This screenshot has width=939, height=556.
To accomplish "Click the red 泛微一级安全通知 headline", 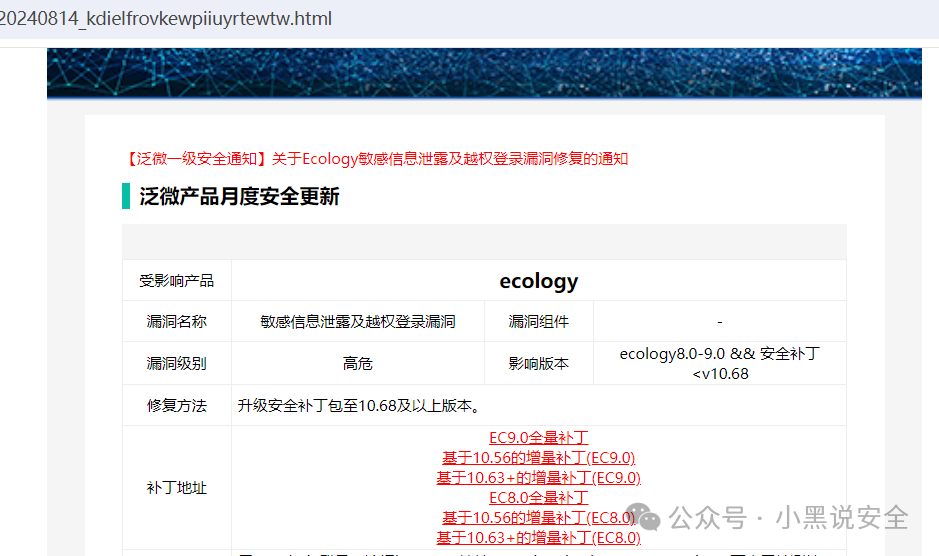I will point(375,159).
